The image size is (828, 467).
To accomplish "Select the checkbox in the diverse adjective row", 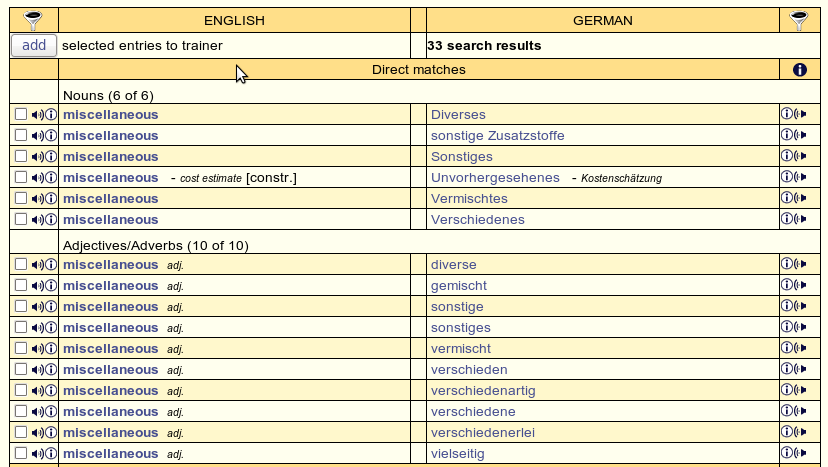I will [21, 265].
